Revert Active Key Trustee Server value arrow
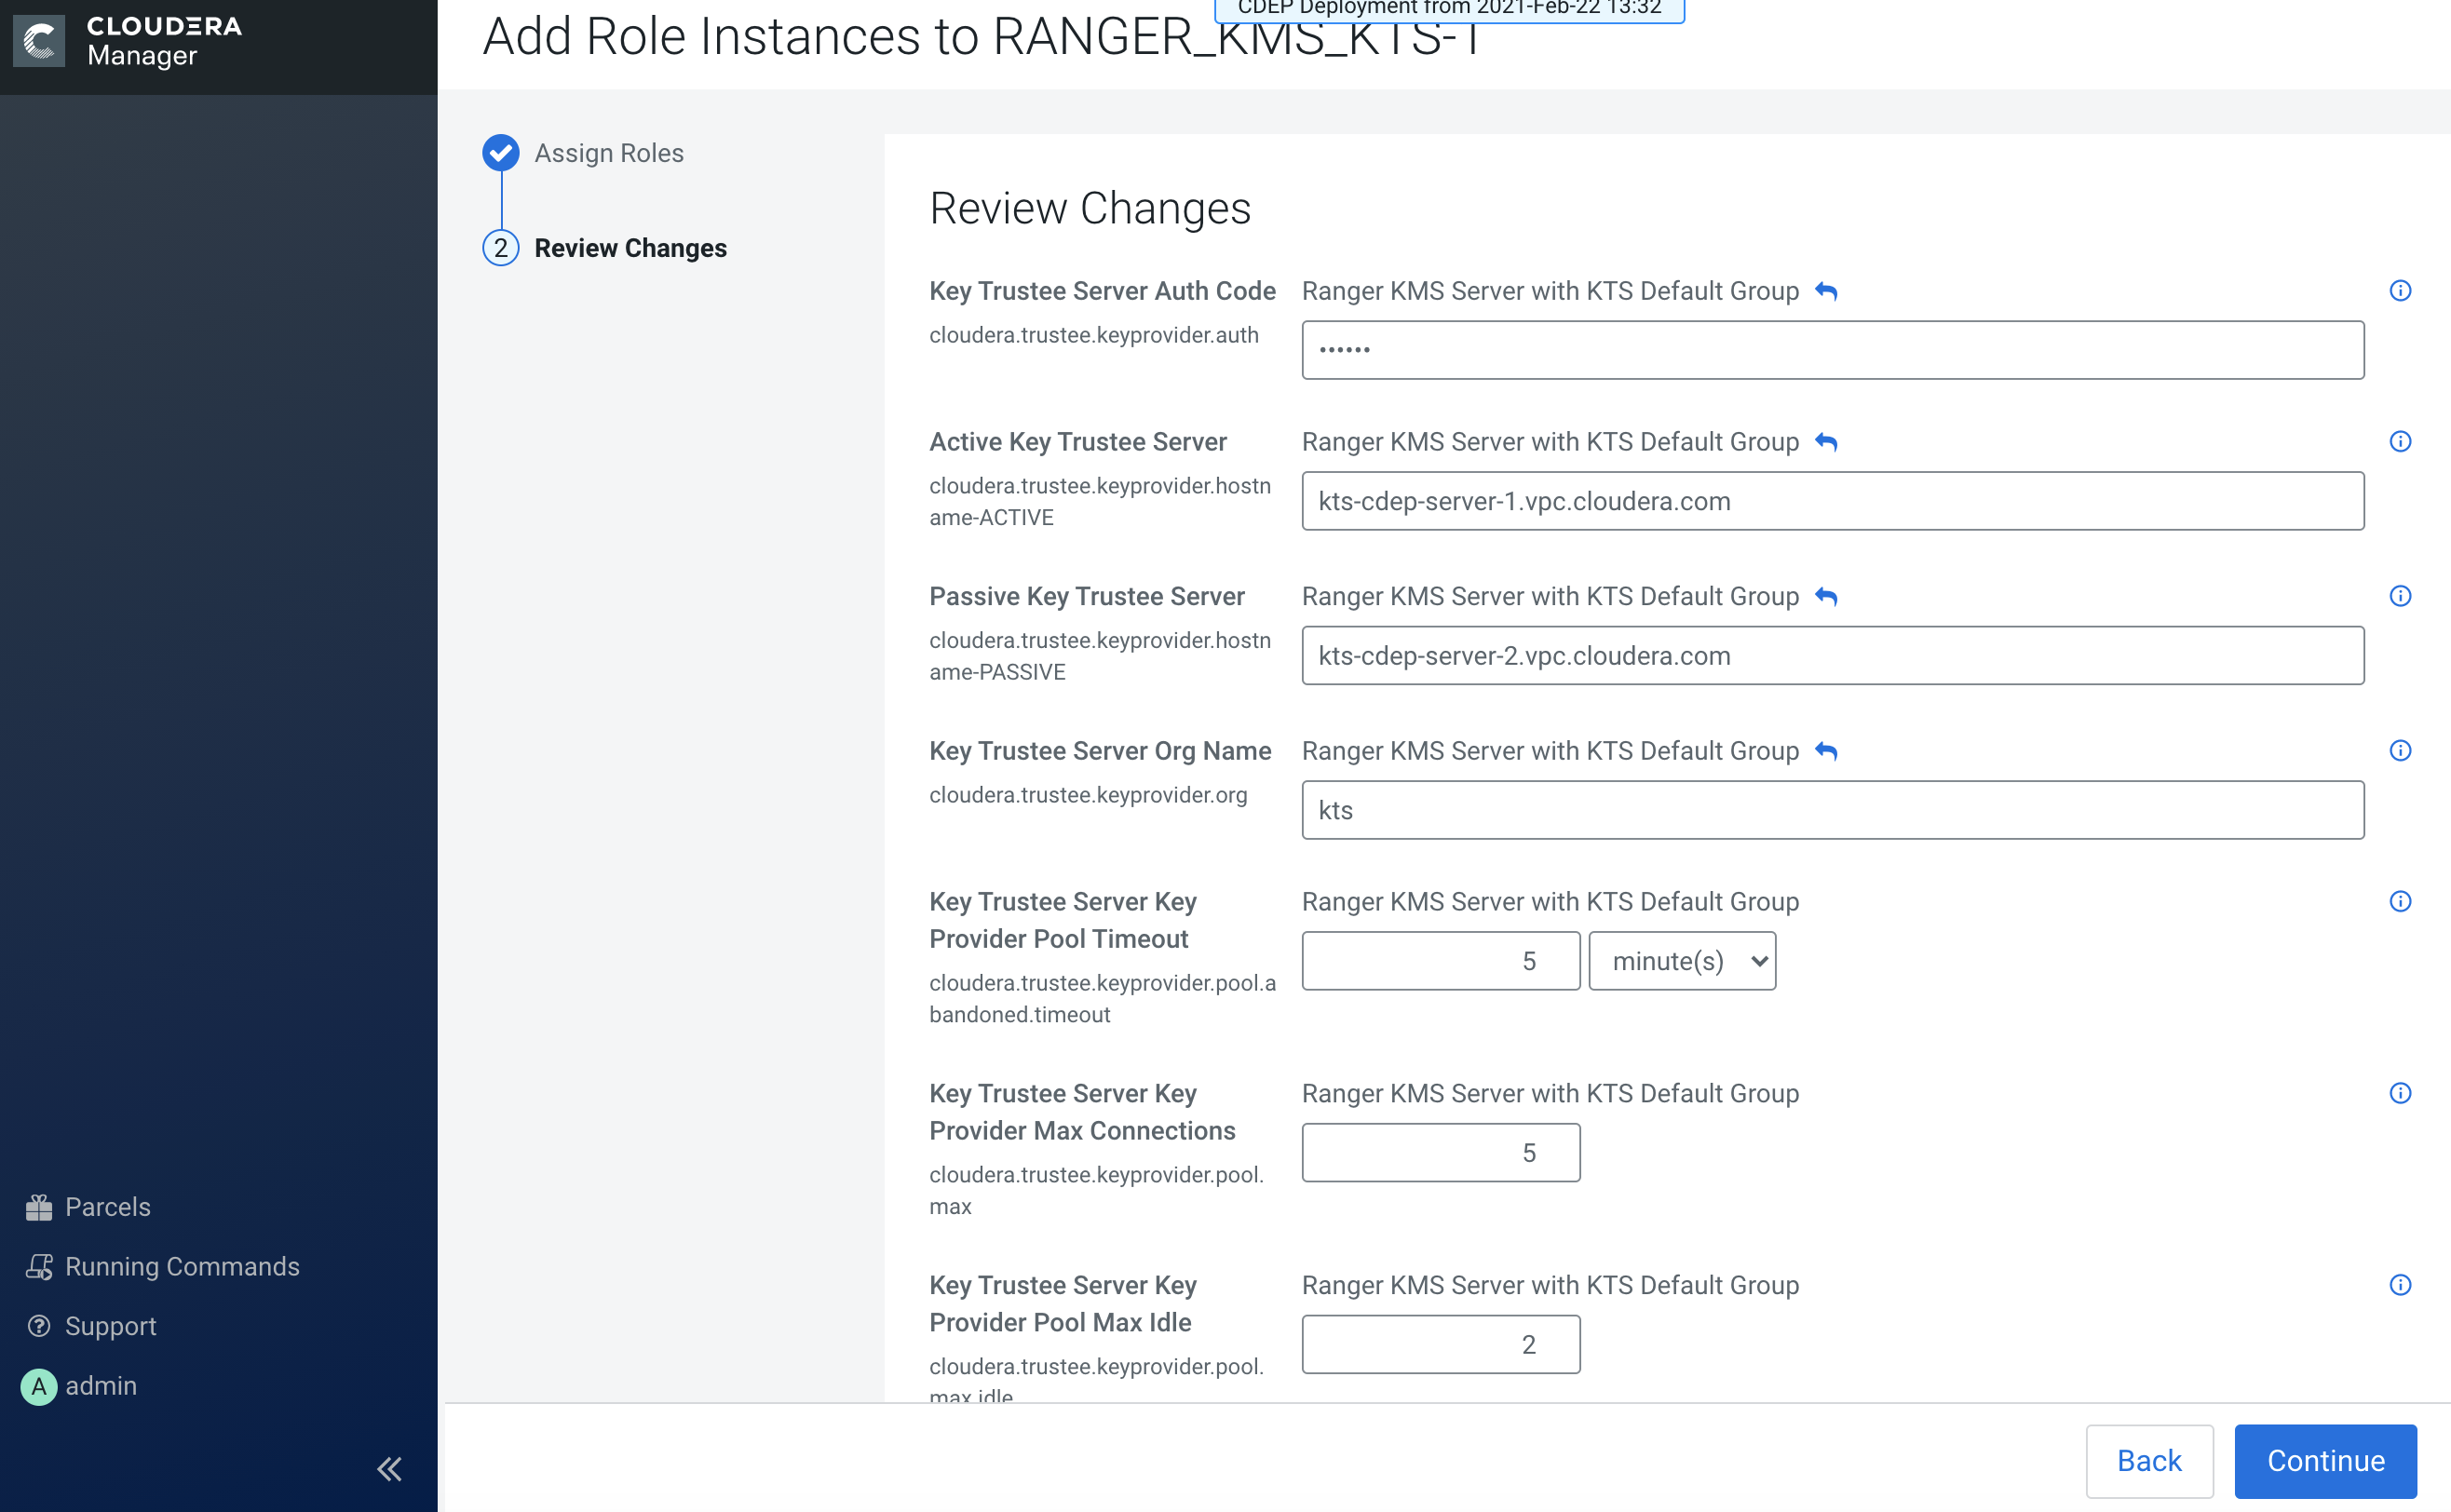Viewport: 2451px width, 1512px height. (x=1826, y=442)
